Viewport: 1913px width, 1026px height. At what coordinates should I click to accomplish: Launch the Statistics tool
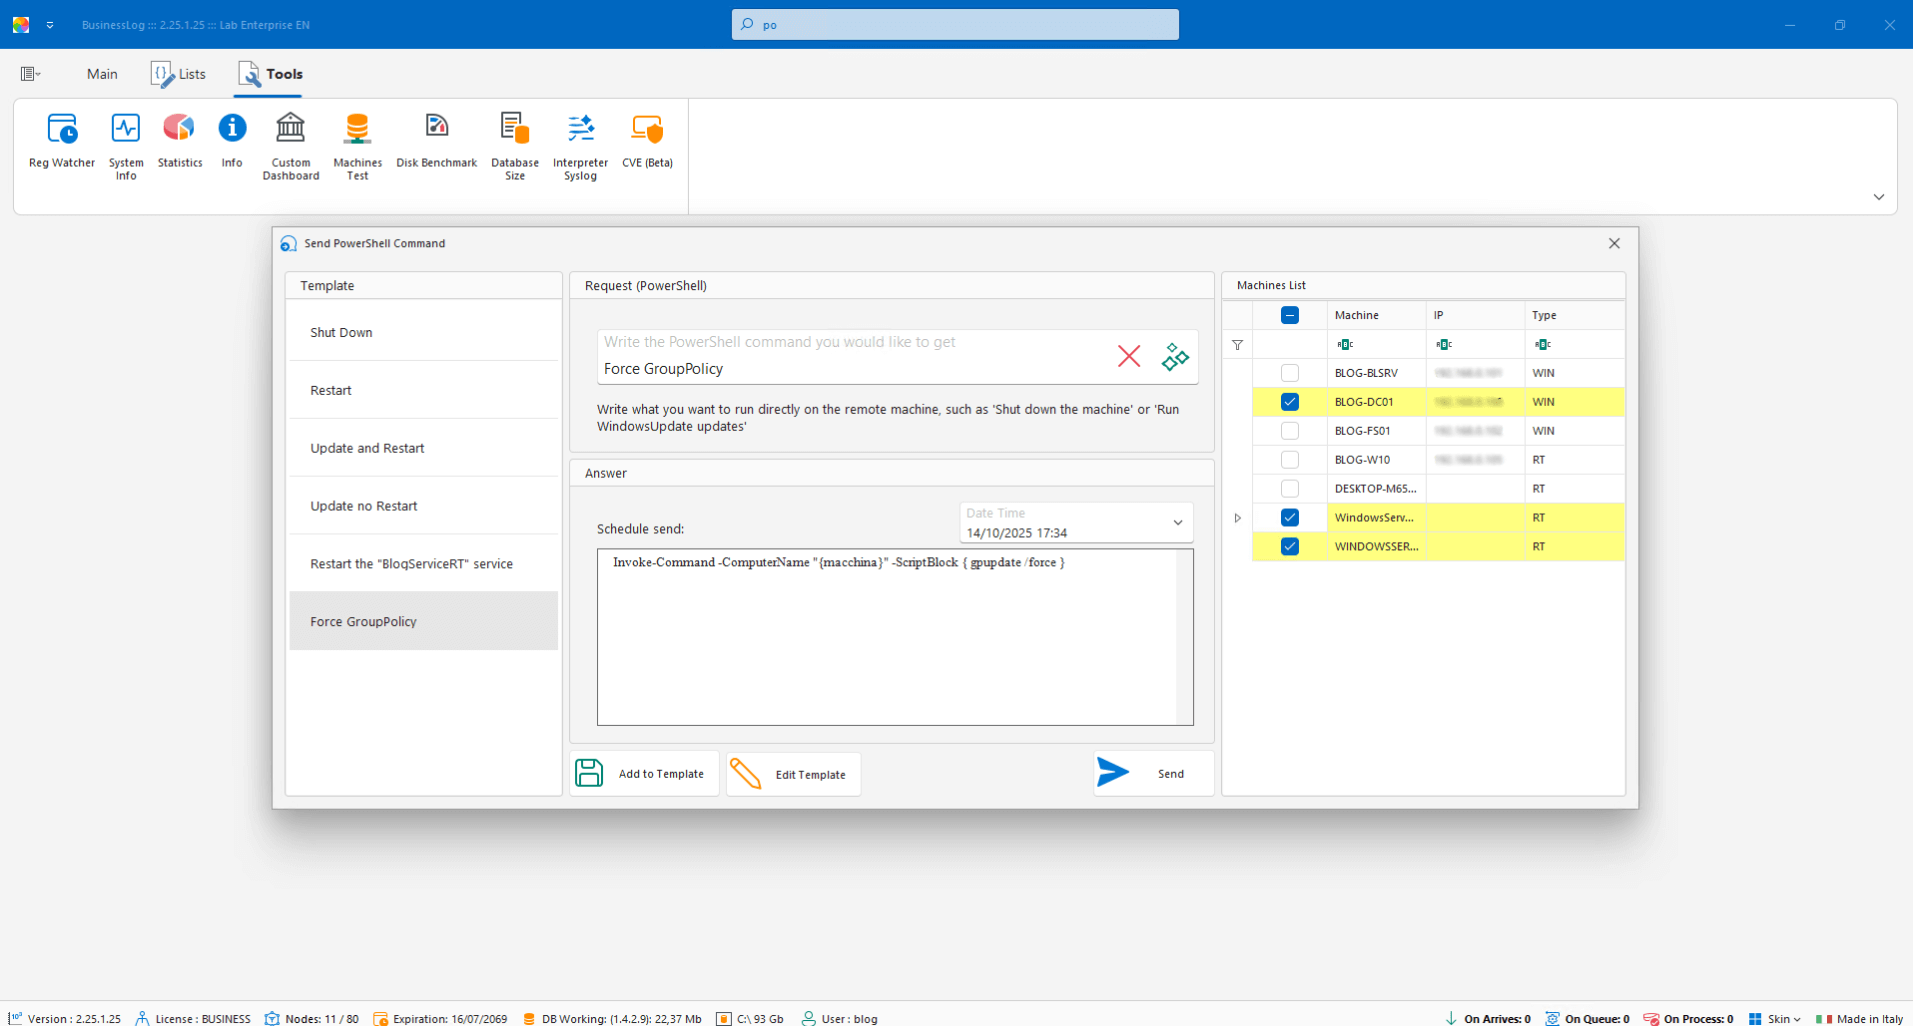click(180, 142)
